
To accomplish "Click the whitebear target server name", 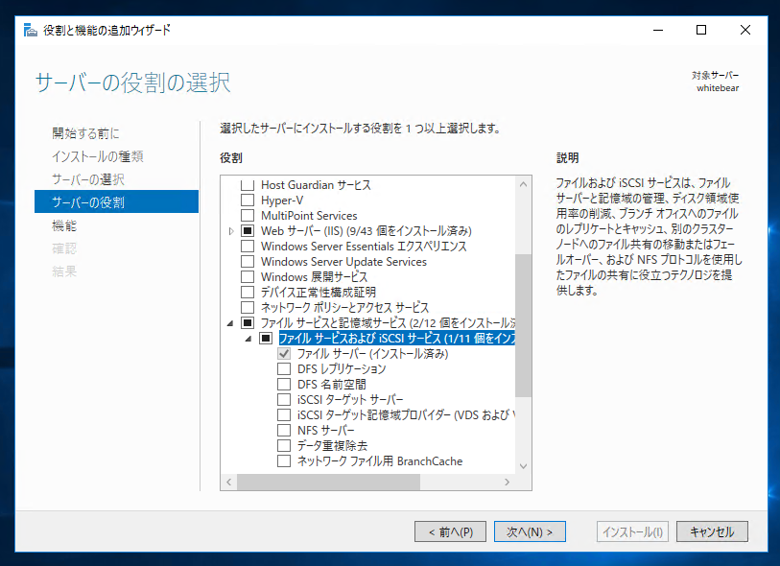I will (717, 88).
